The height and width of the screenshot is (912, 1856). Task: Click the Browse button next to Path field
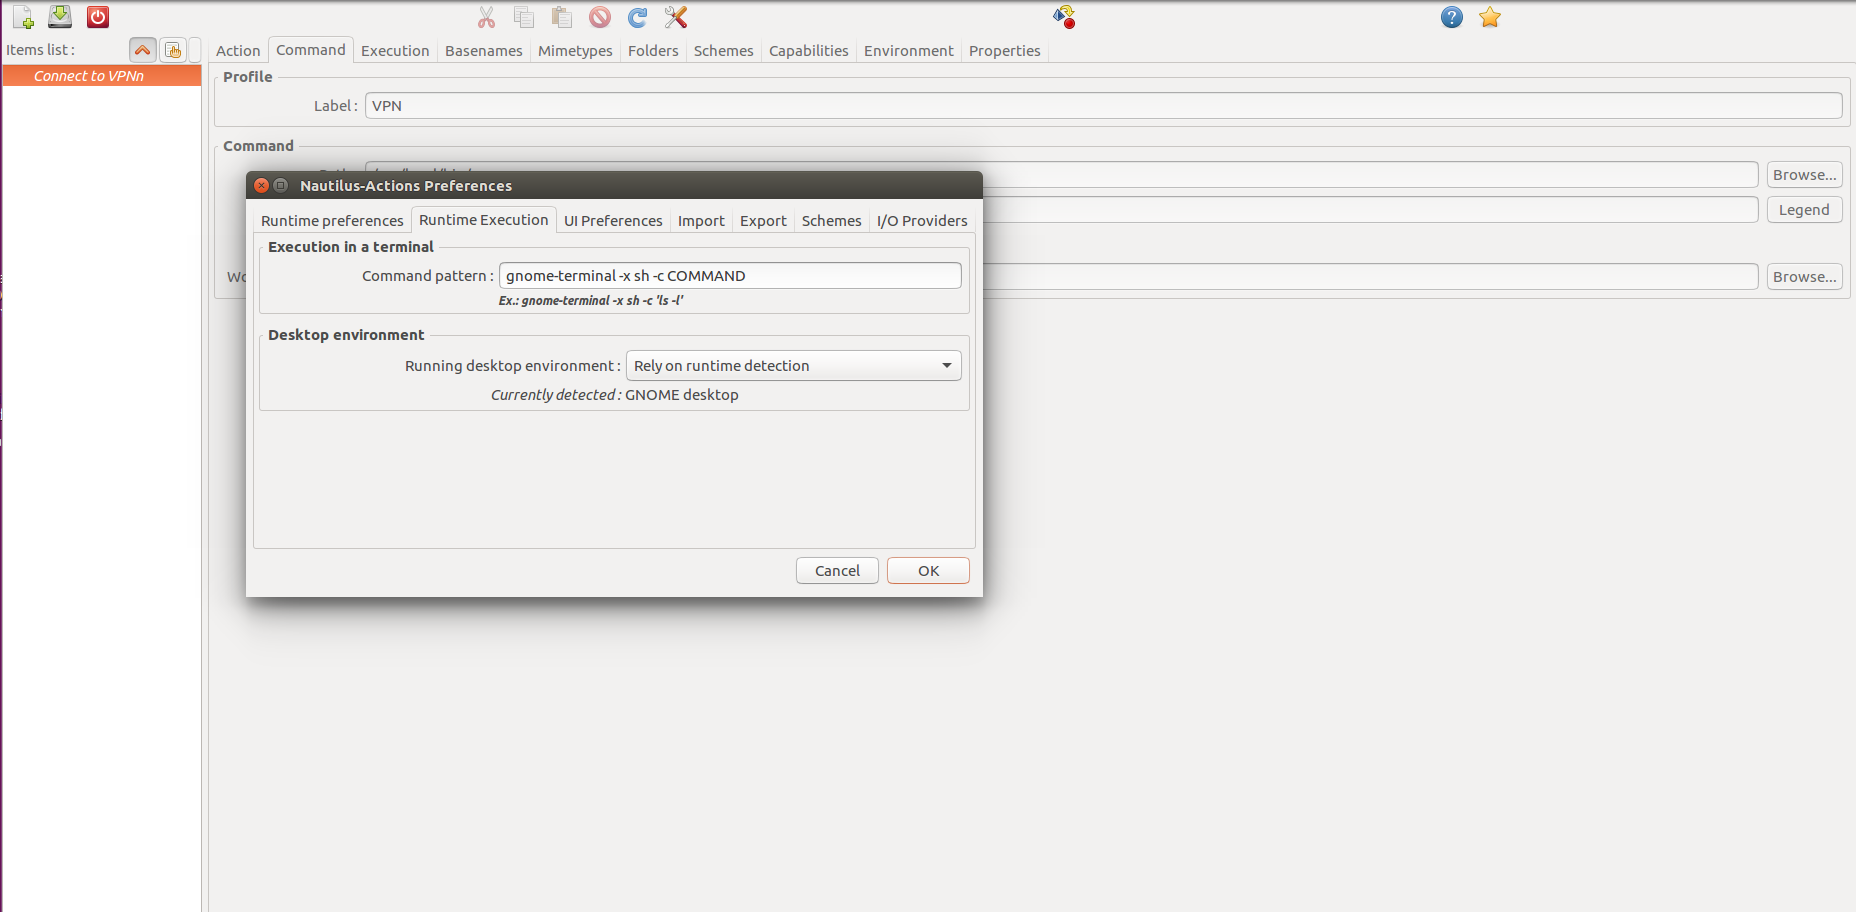coord(1804,175)
